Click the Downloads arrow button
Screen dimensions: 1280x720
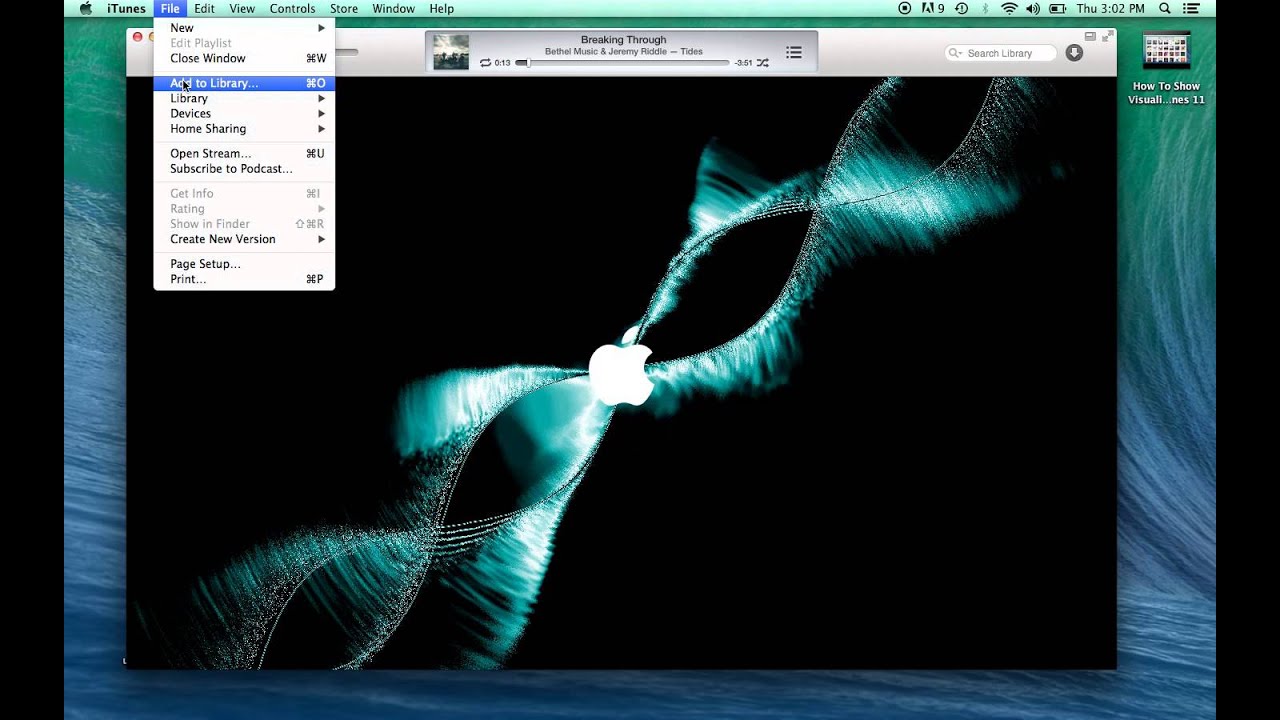[1074, 53]
